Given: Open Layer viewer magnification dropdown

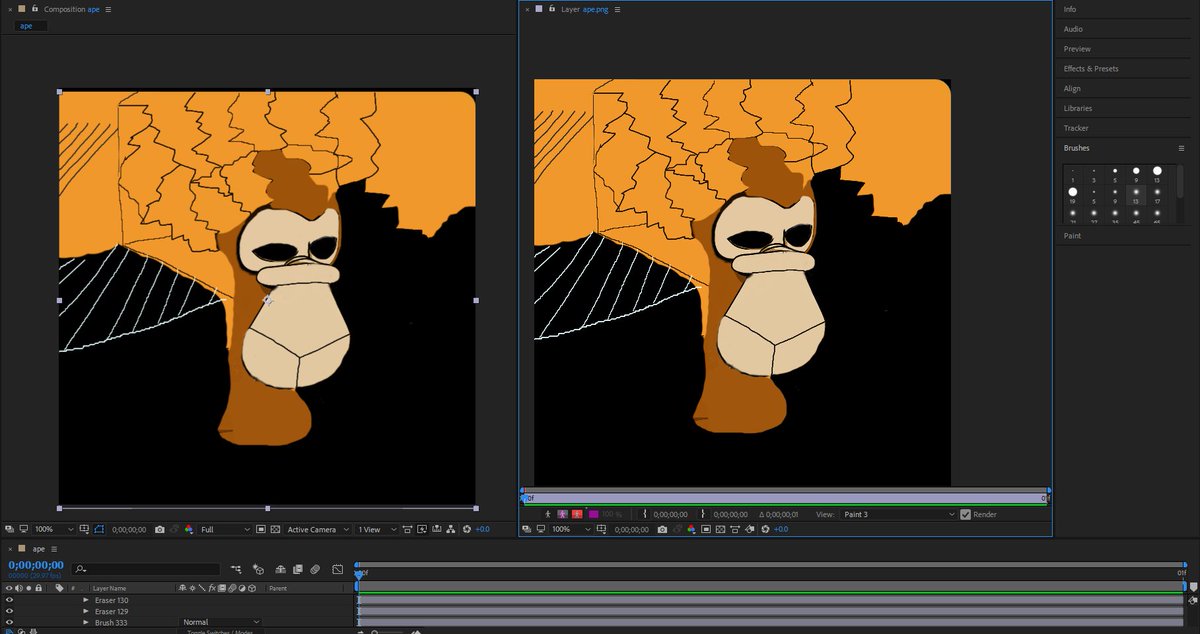Looking at the screenshot, I should pos(573,530).
